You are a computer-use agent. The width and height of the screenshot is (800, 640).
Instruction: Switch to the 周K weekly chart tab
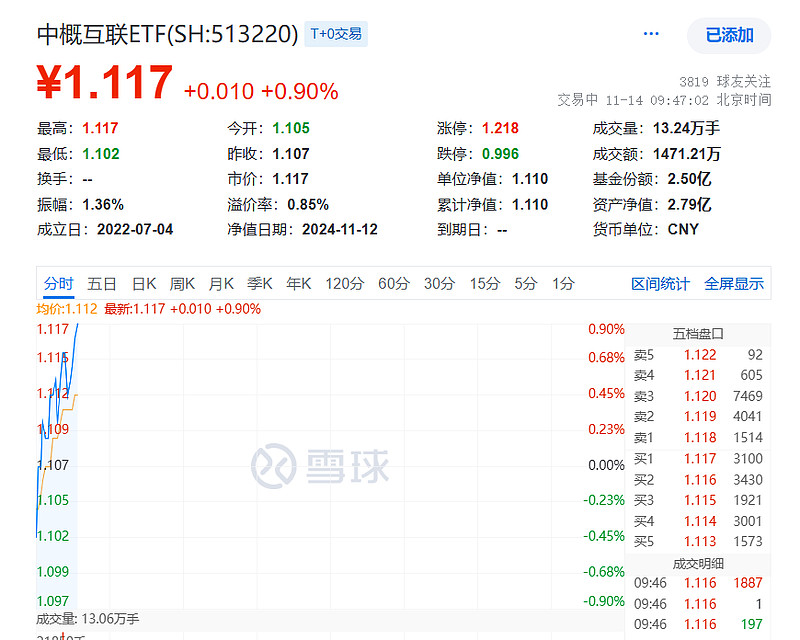pos(181,283)
